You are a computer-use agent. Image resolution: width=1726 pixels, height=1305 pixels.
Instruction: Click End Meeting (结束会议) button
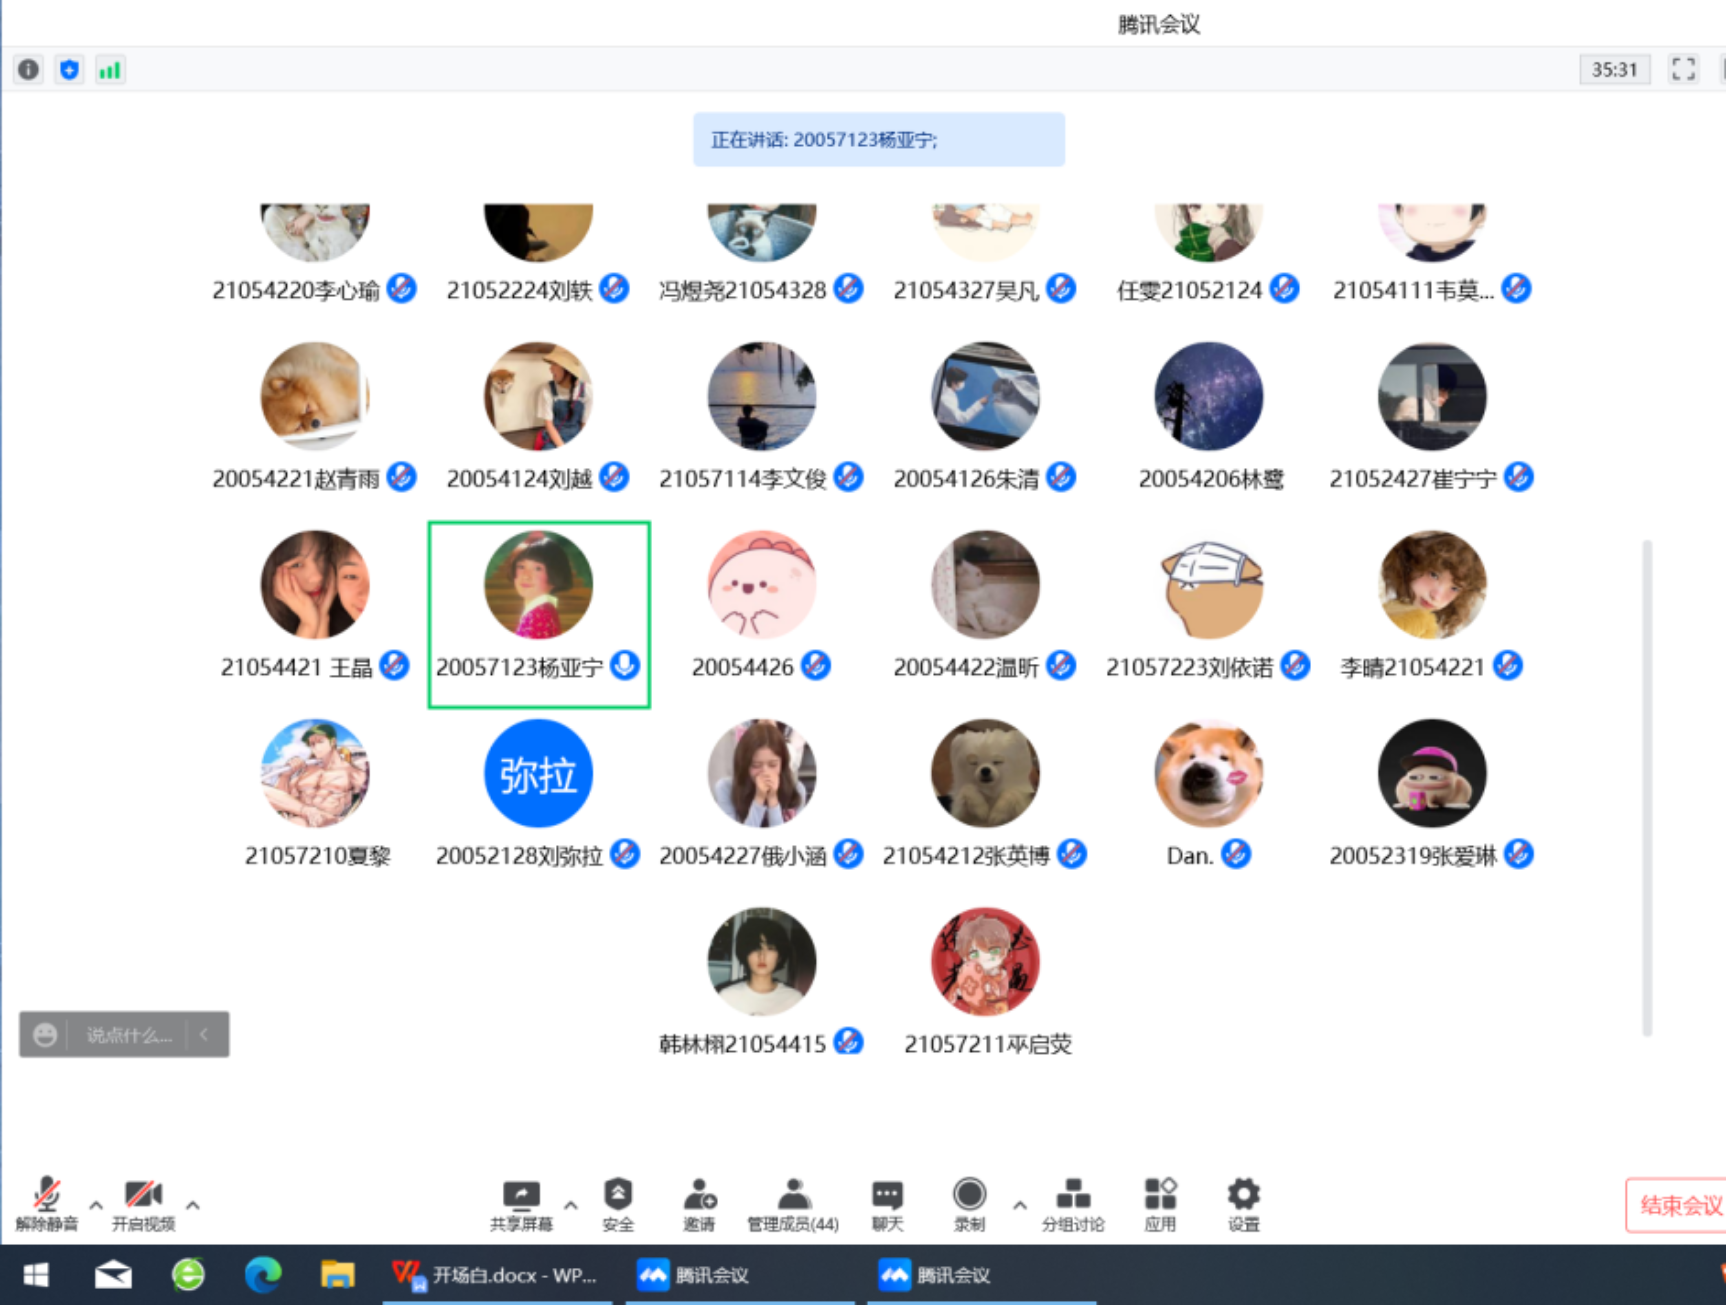[1679, 1205]
